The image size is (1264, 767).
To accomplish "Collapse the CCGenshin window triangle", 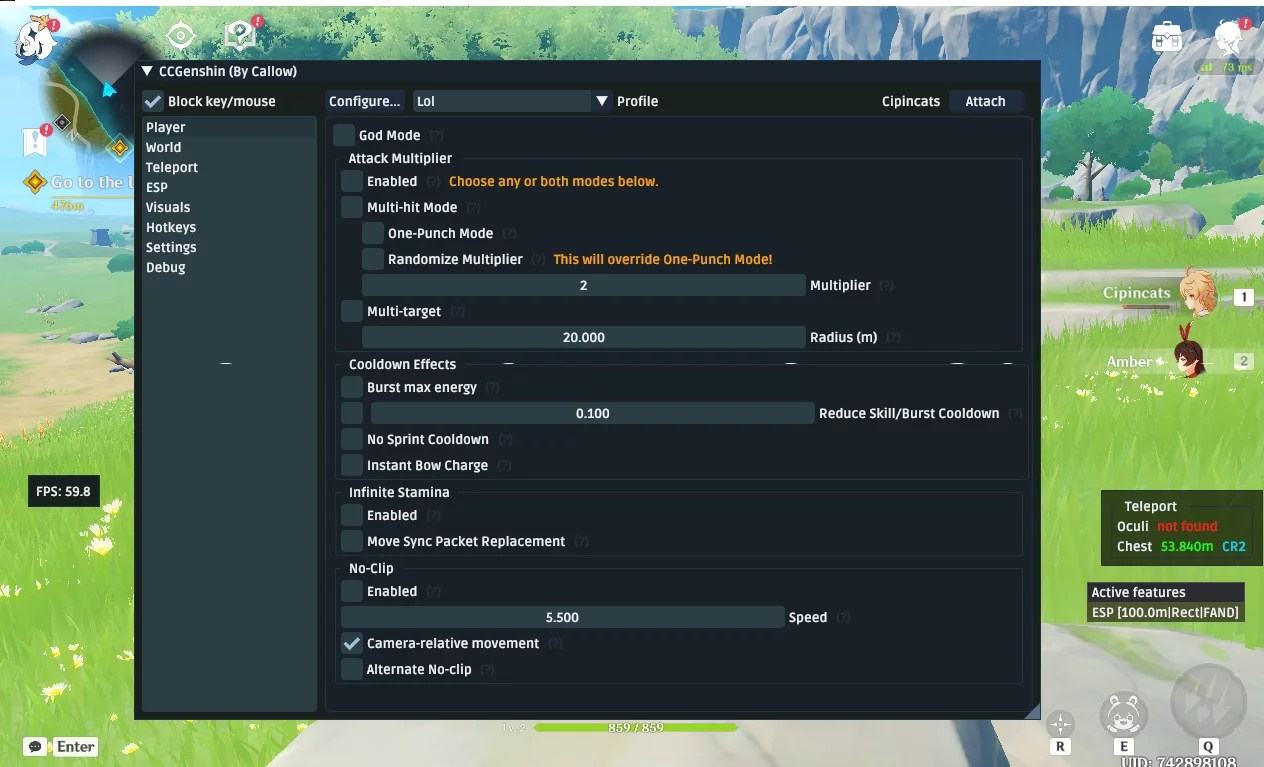I will pos(147,71).
